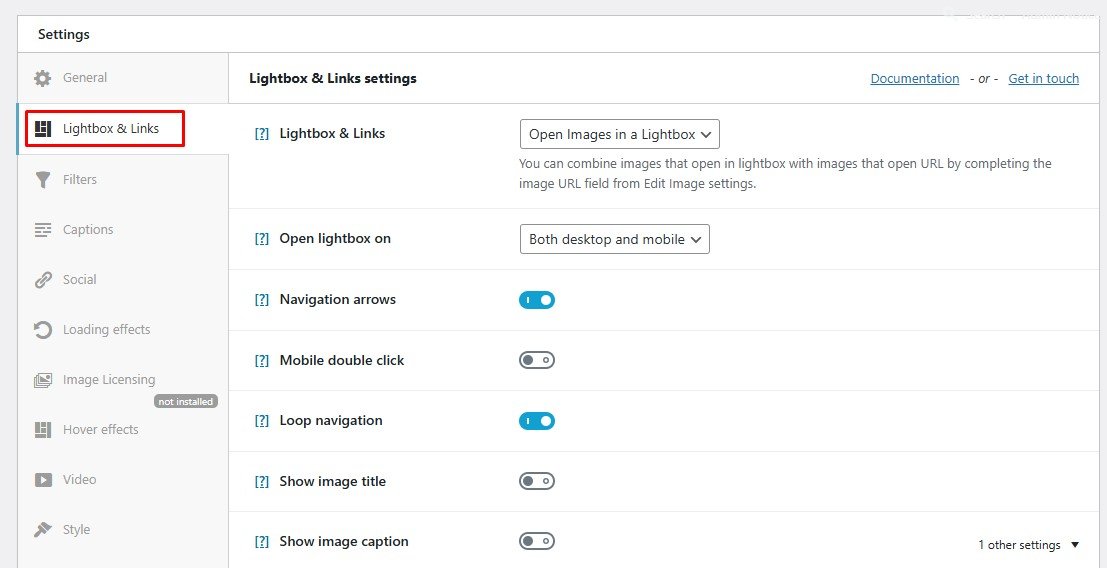Image resolution: width=1107 pixels, height=568 pixels.
Task: Click the 'Get in touch' link
Action: click(1043, 79)
